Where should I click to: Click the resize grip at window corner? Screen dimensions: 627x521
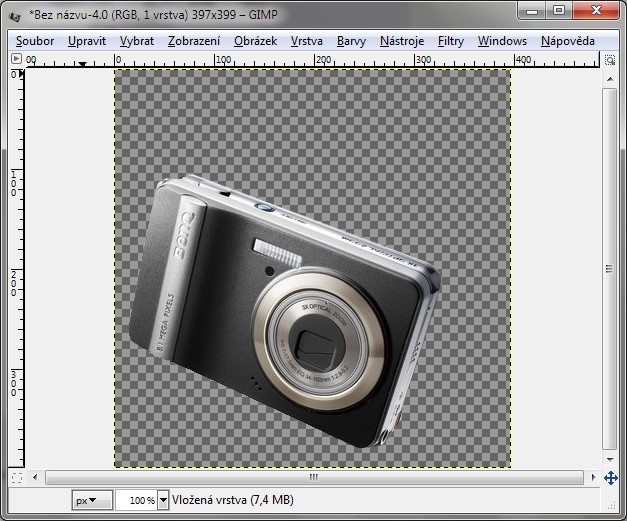coord(612,505)
